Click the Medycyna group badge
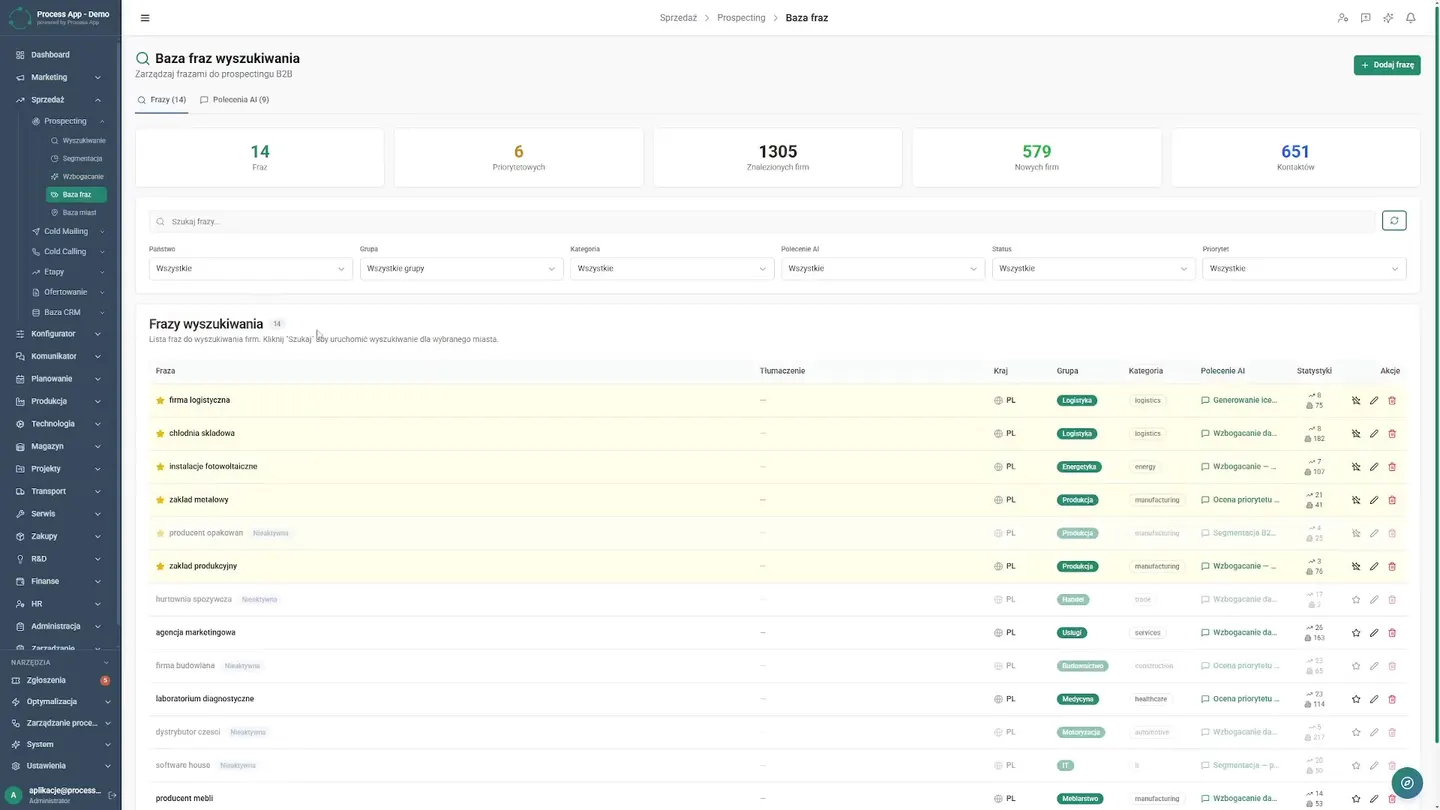Screen dimensions: 1440x810 tap(1077, 699)
